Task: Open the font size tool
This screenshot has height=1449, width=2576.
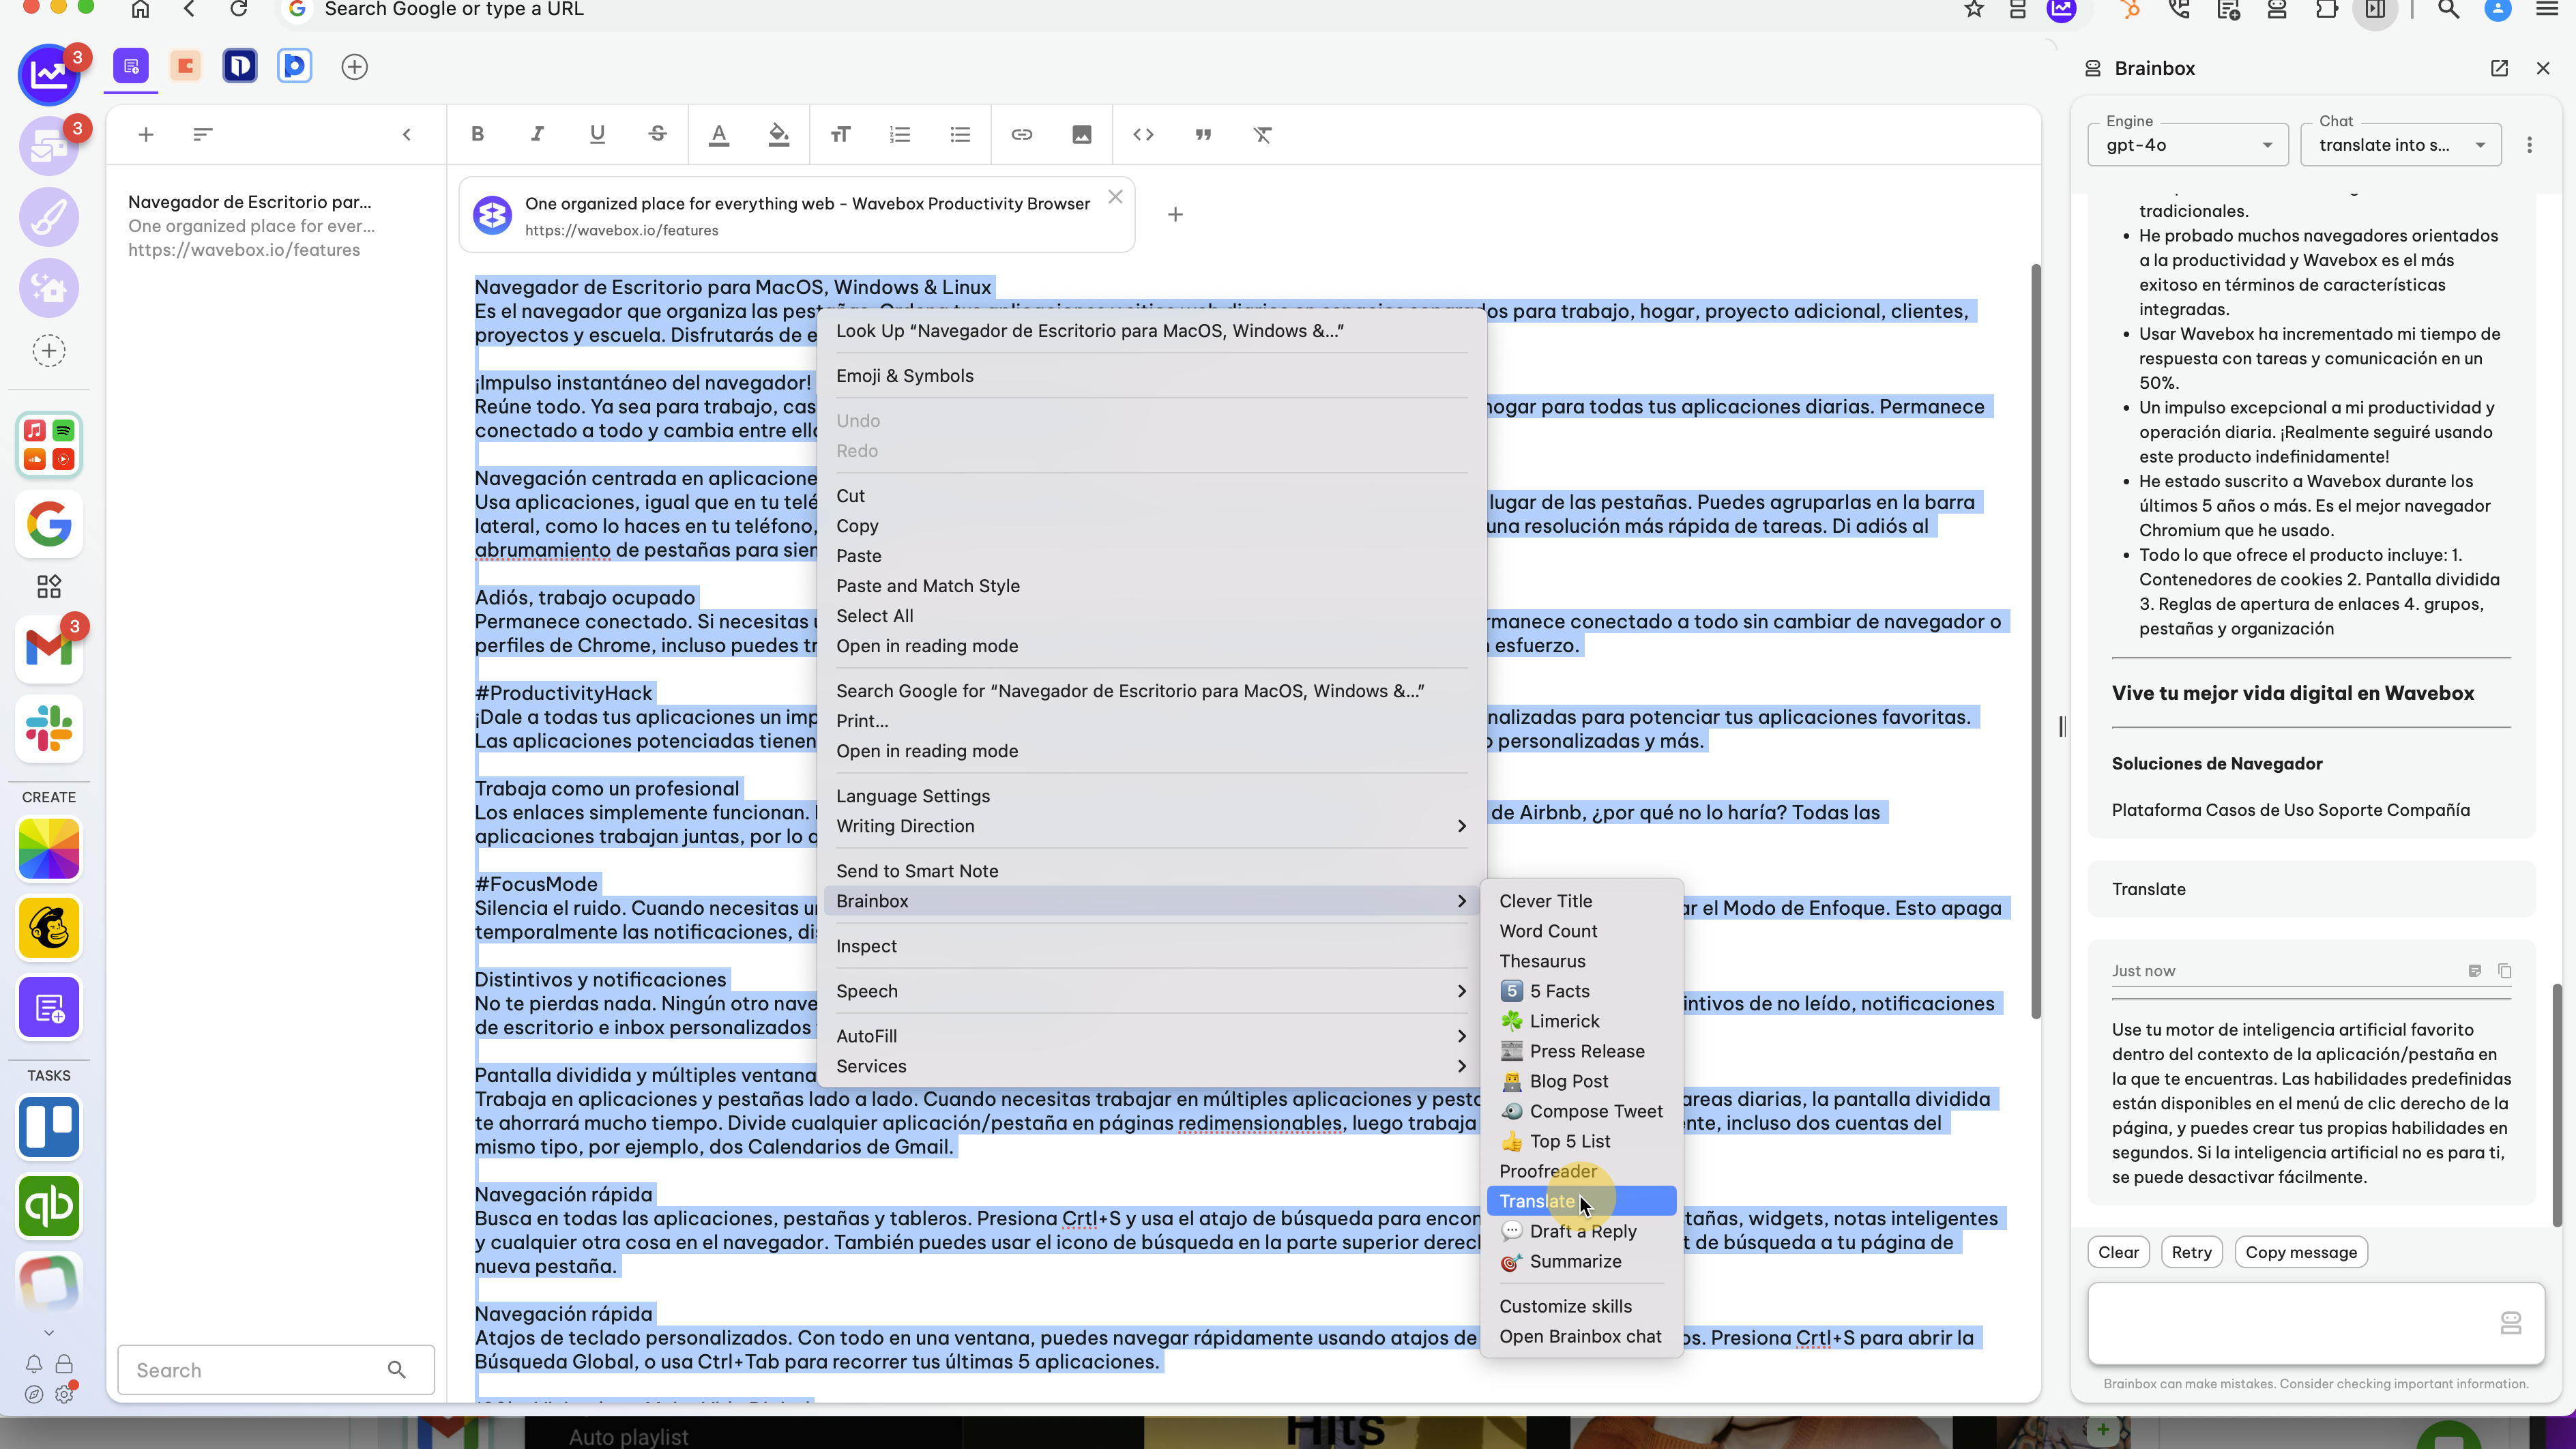Action: coord(840,134)
